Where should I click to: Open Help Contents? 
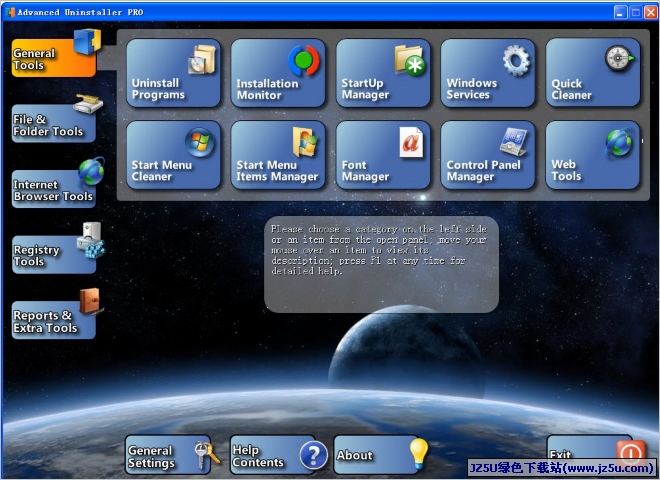coord(273,455)
